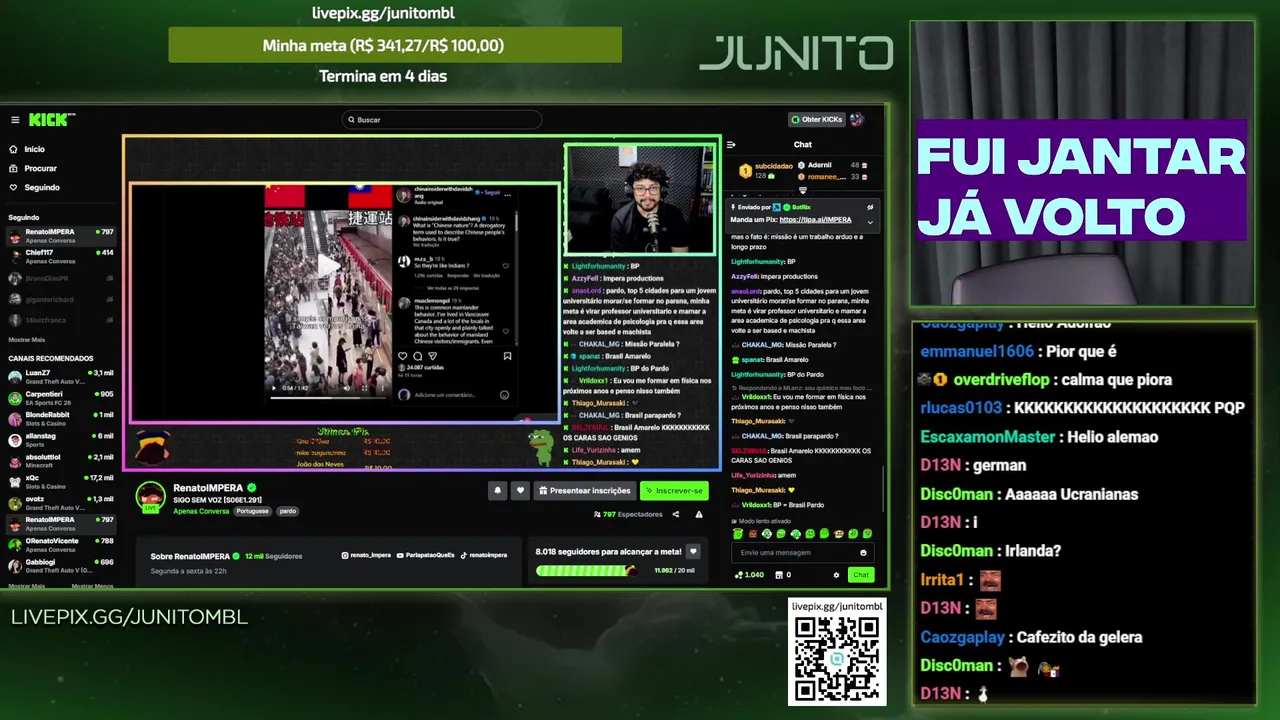Open the user avatar menu
Viewport: 1280px width, 720px height.
pos(857,120)
